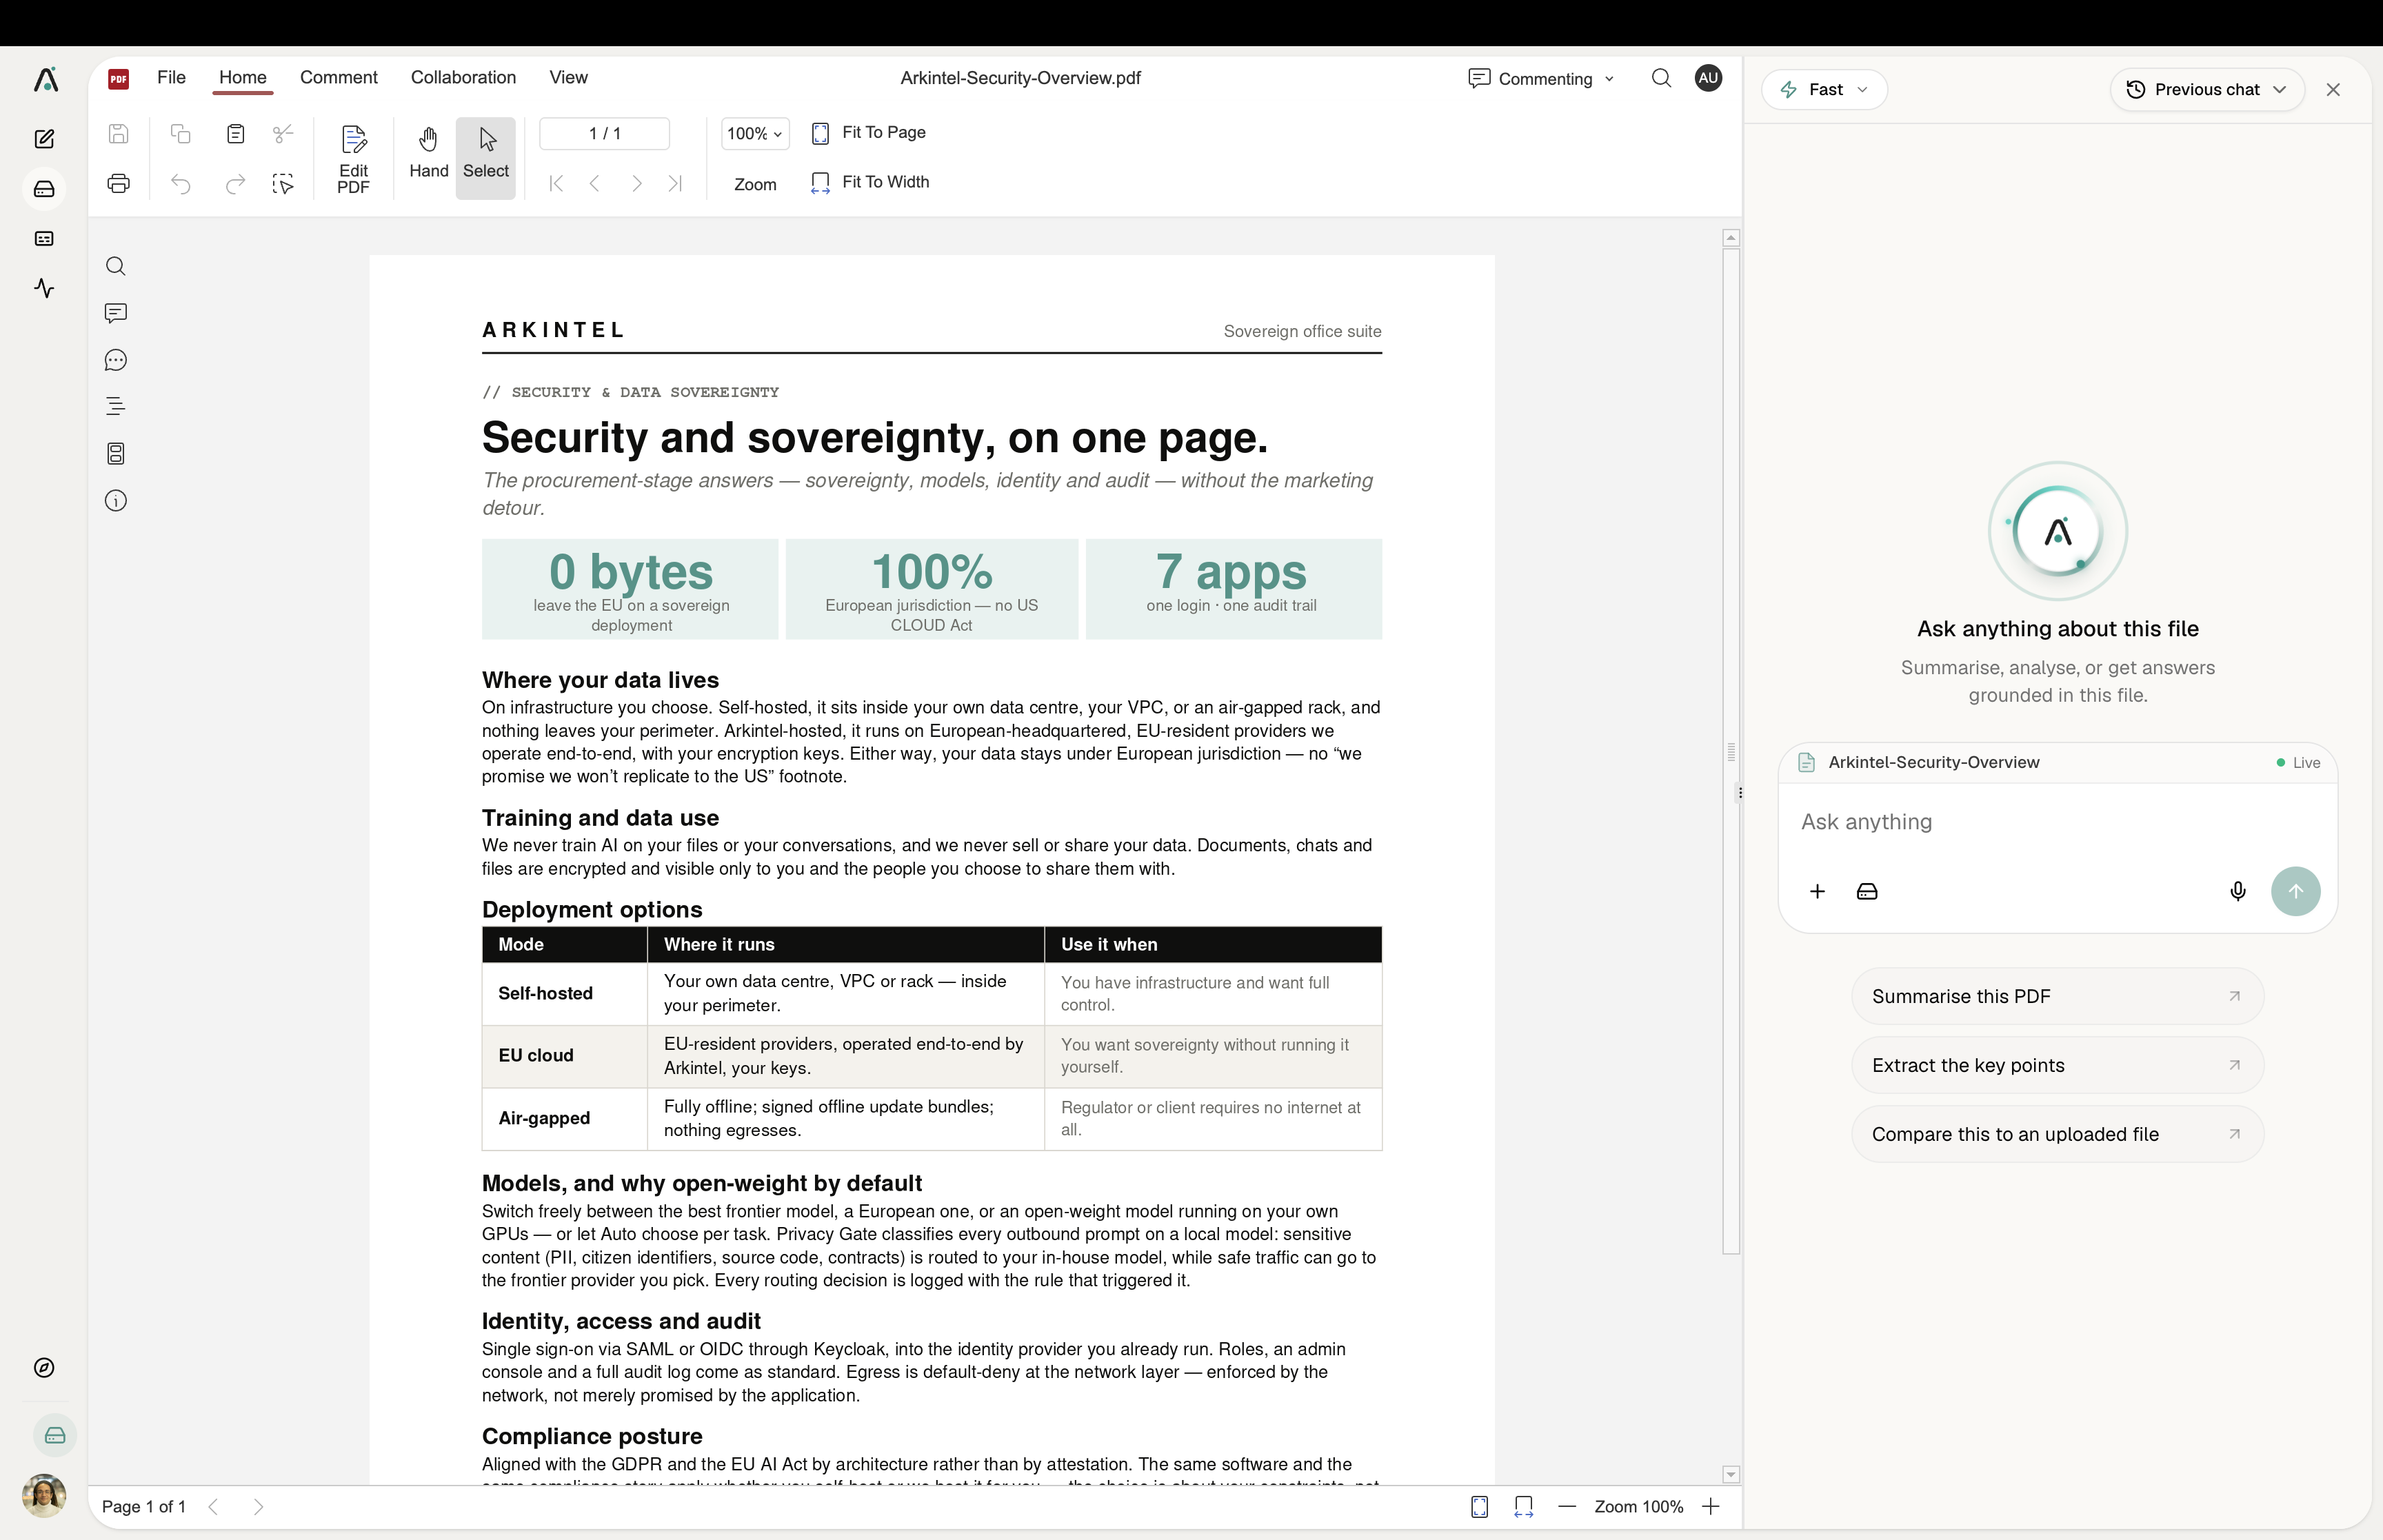Click the highlighted drive icon near the avatar
Image resolution: width=2383 pixels, height=1540 pixels.
(55, 1436)
